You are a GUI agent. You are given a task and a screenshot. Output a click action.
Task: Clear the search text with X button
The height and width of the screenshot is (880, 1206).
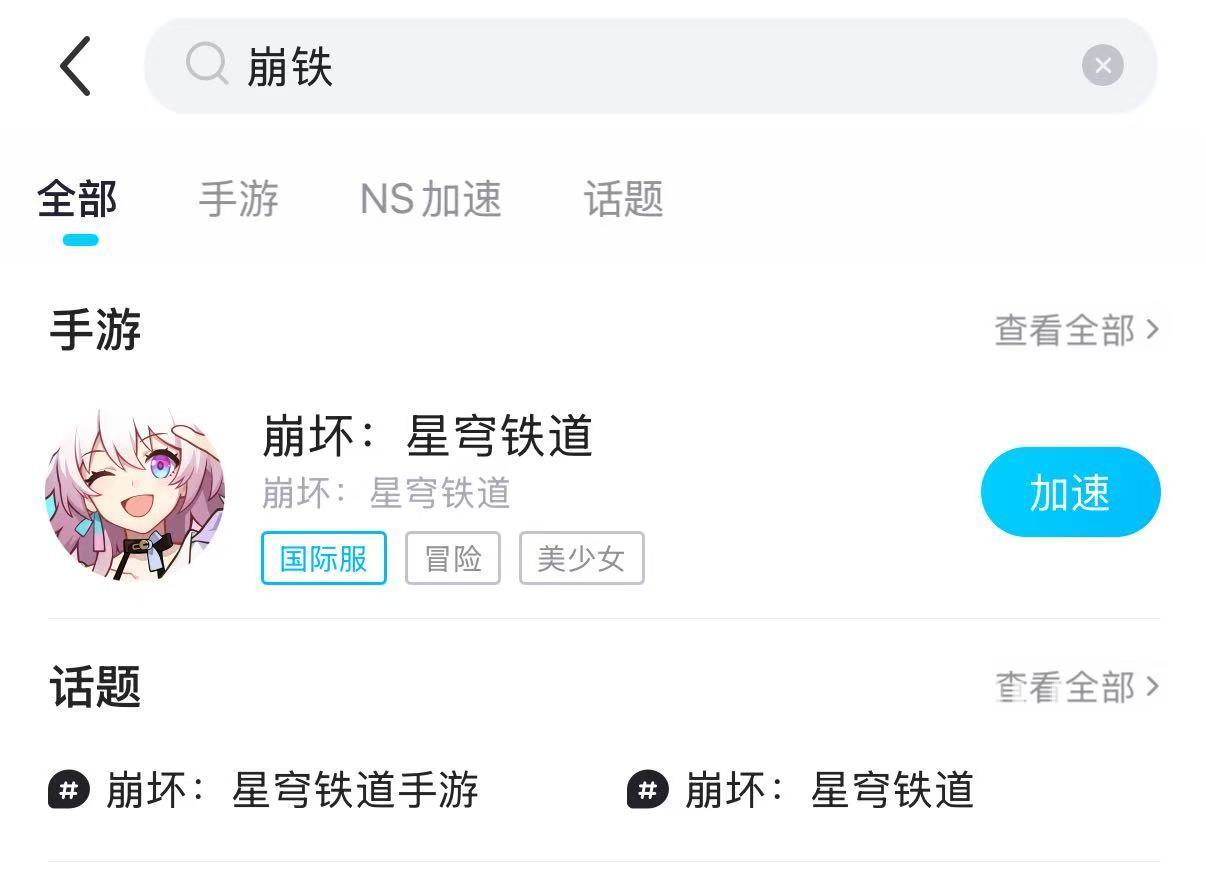pos(1103,66)
